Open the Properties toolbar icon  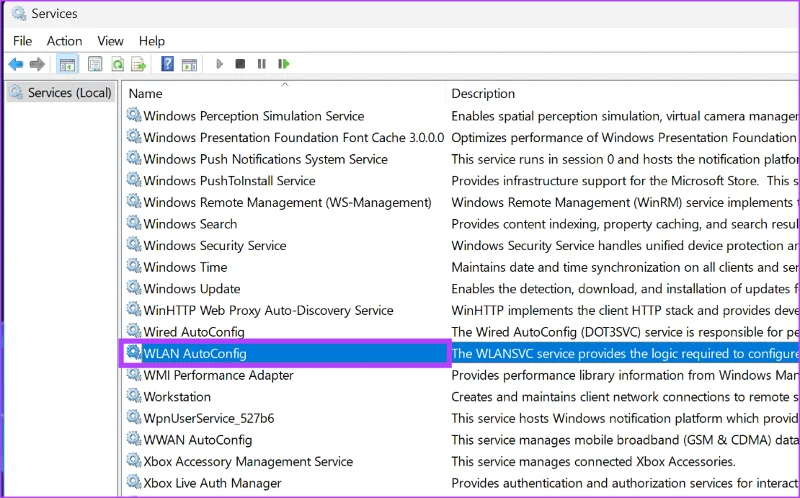(x=95, y=64)
